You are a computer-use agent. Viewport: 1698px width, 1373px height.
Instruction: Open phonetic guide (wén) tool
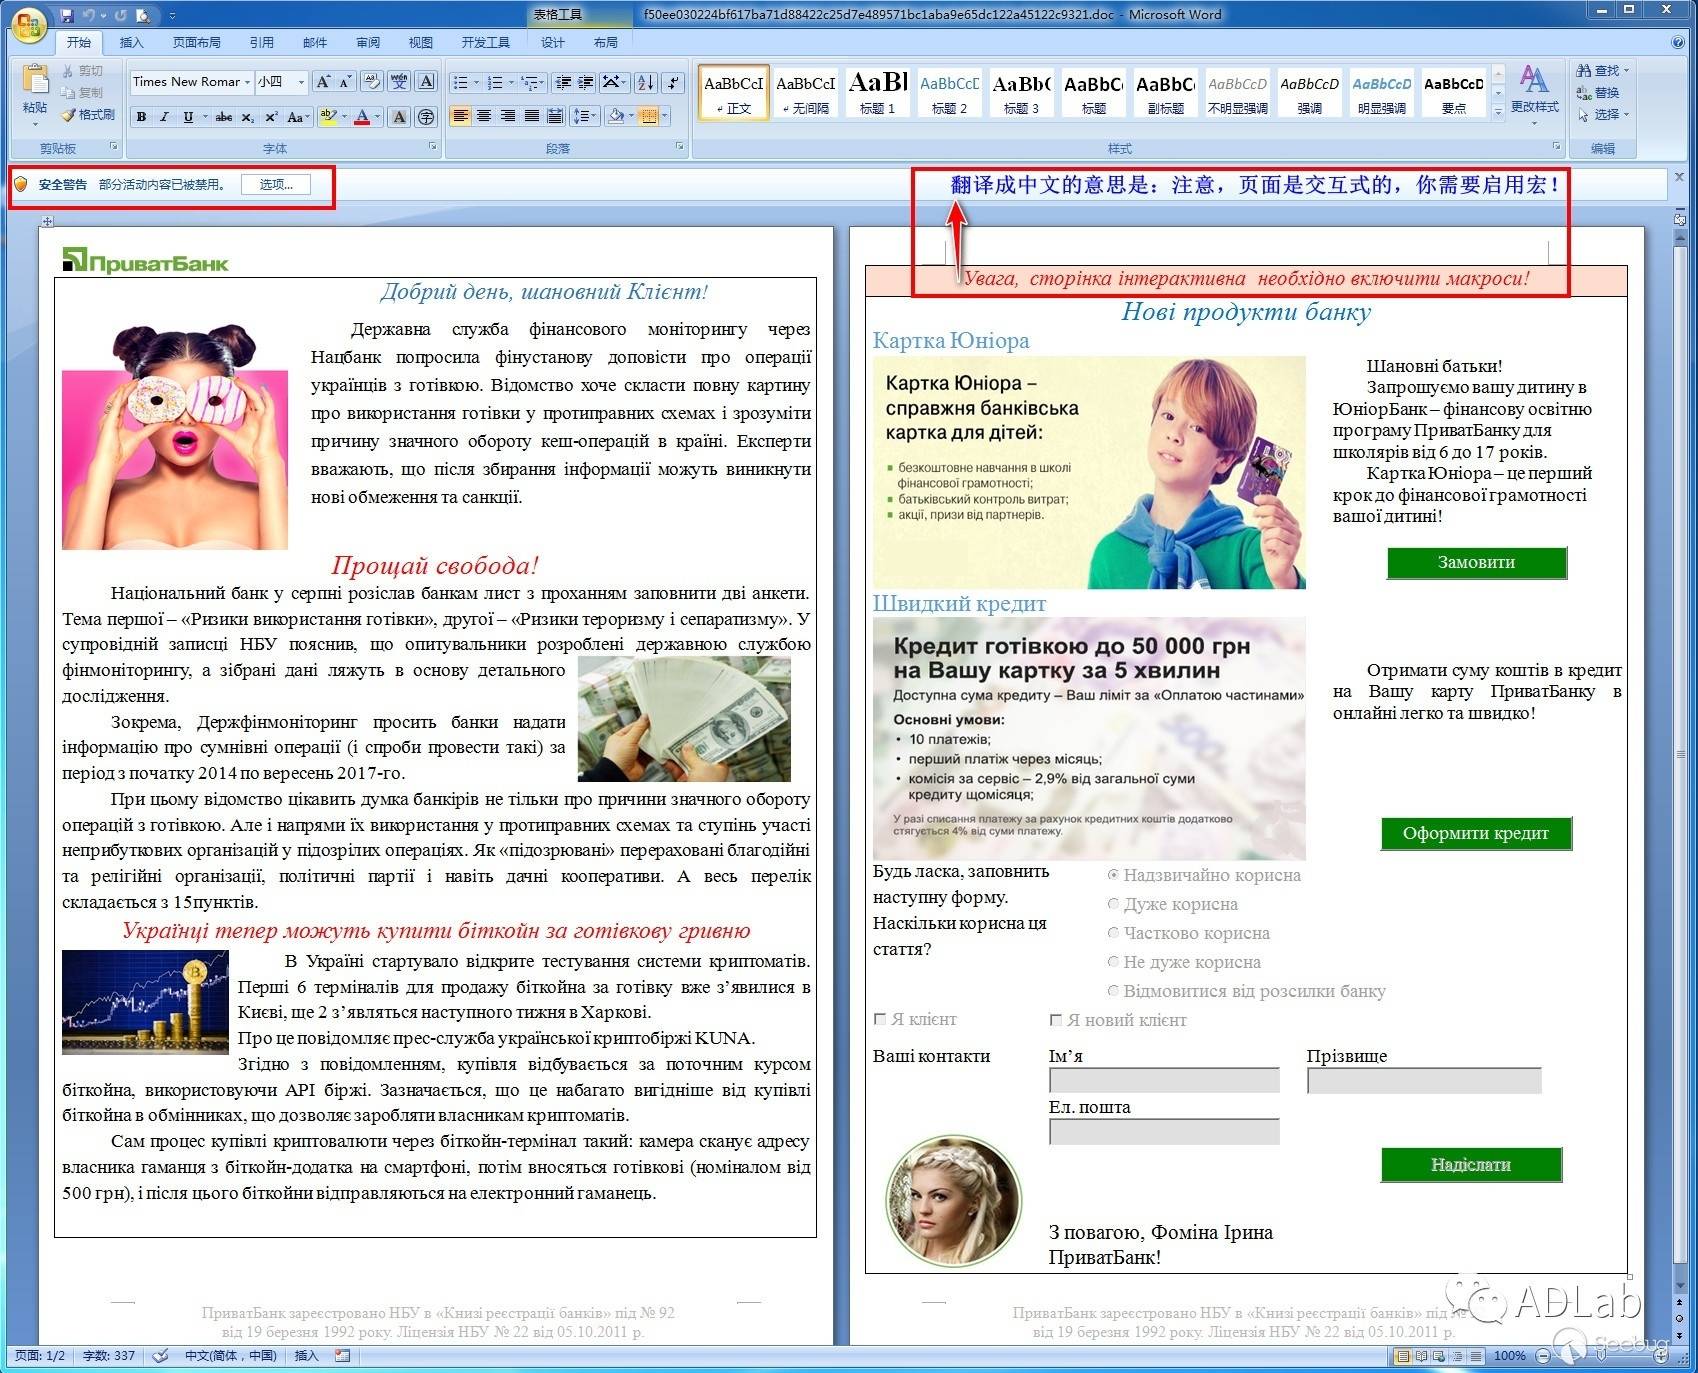[x=399, y=82]
